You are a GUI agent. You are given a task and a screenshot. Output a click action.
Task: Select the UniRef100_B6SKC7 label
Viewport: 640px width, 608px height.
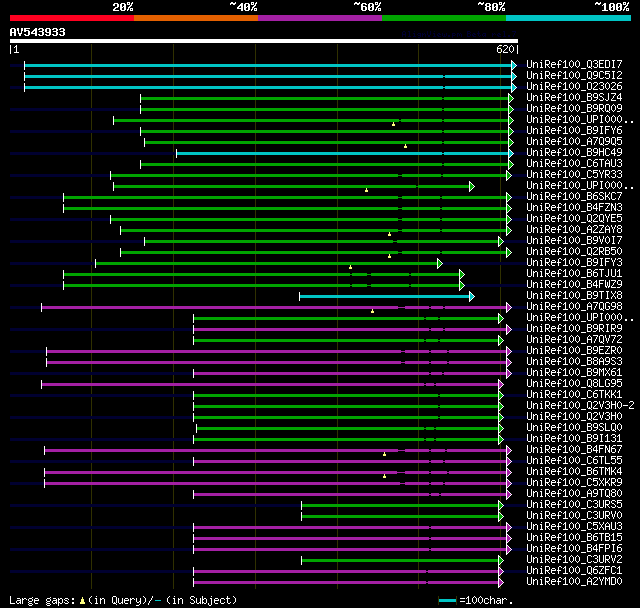(x=574, y=197)
